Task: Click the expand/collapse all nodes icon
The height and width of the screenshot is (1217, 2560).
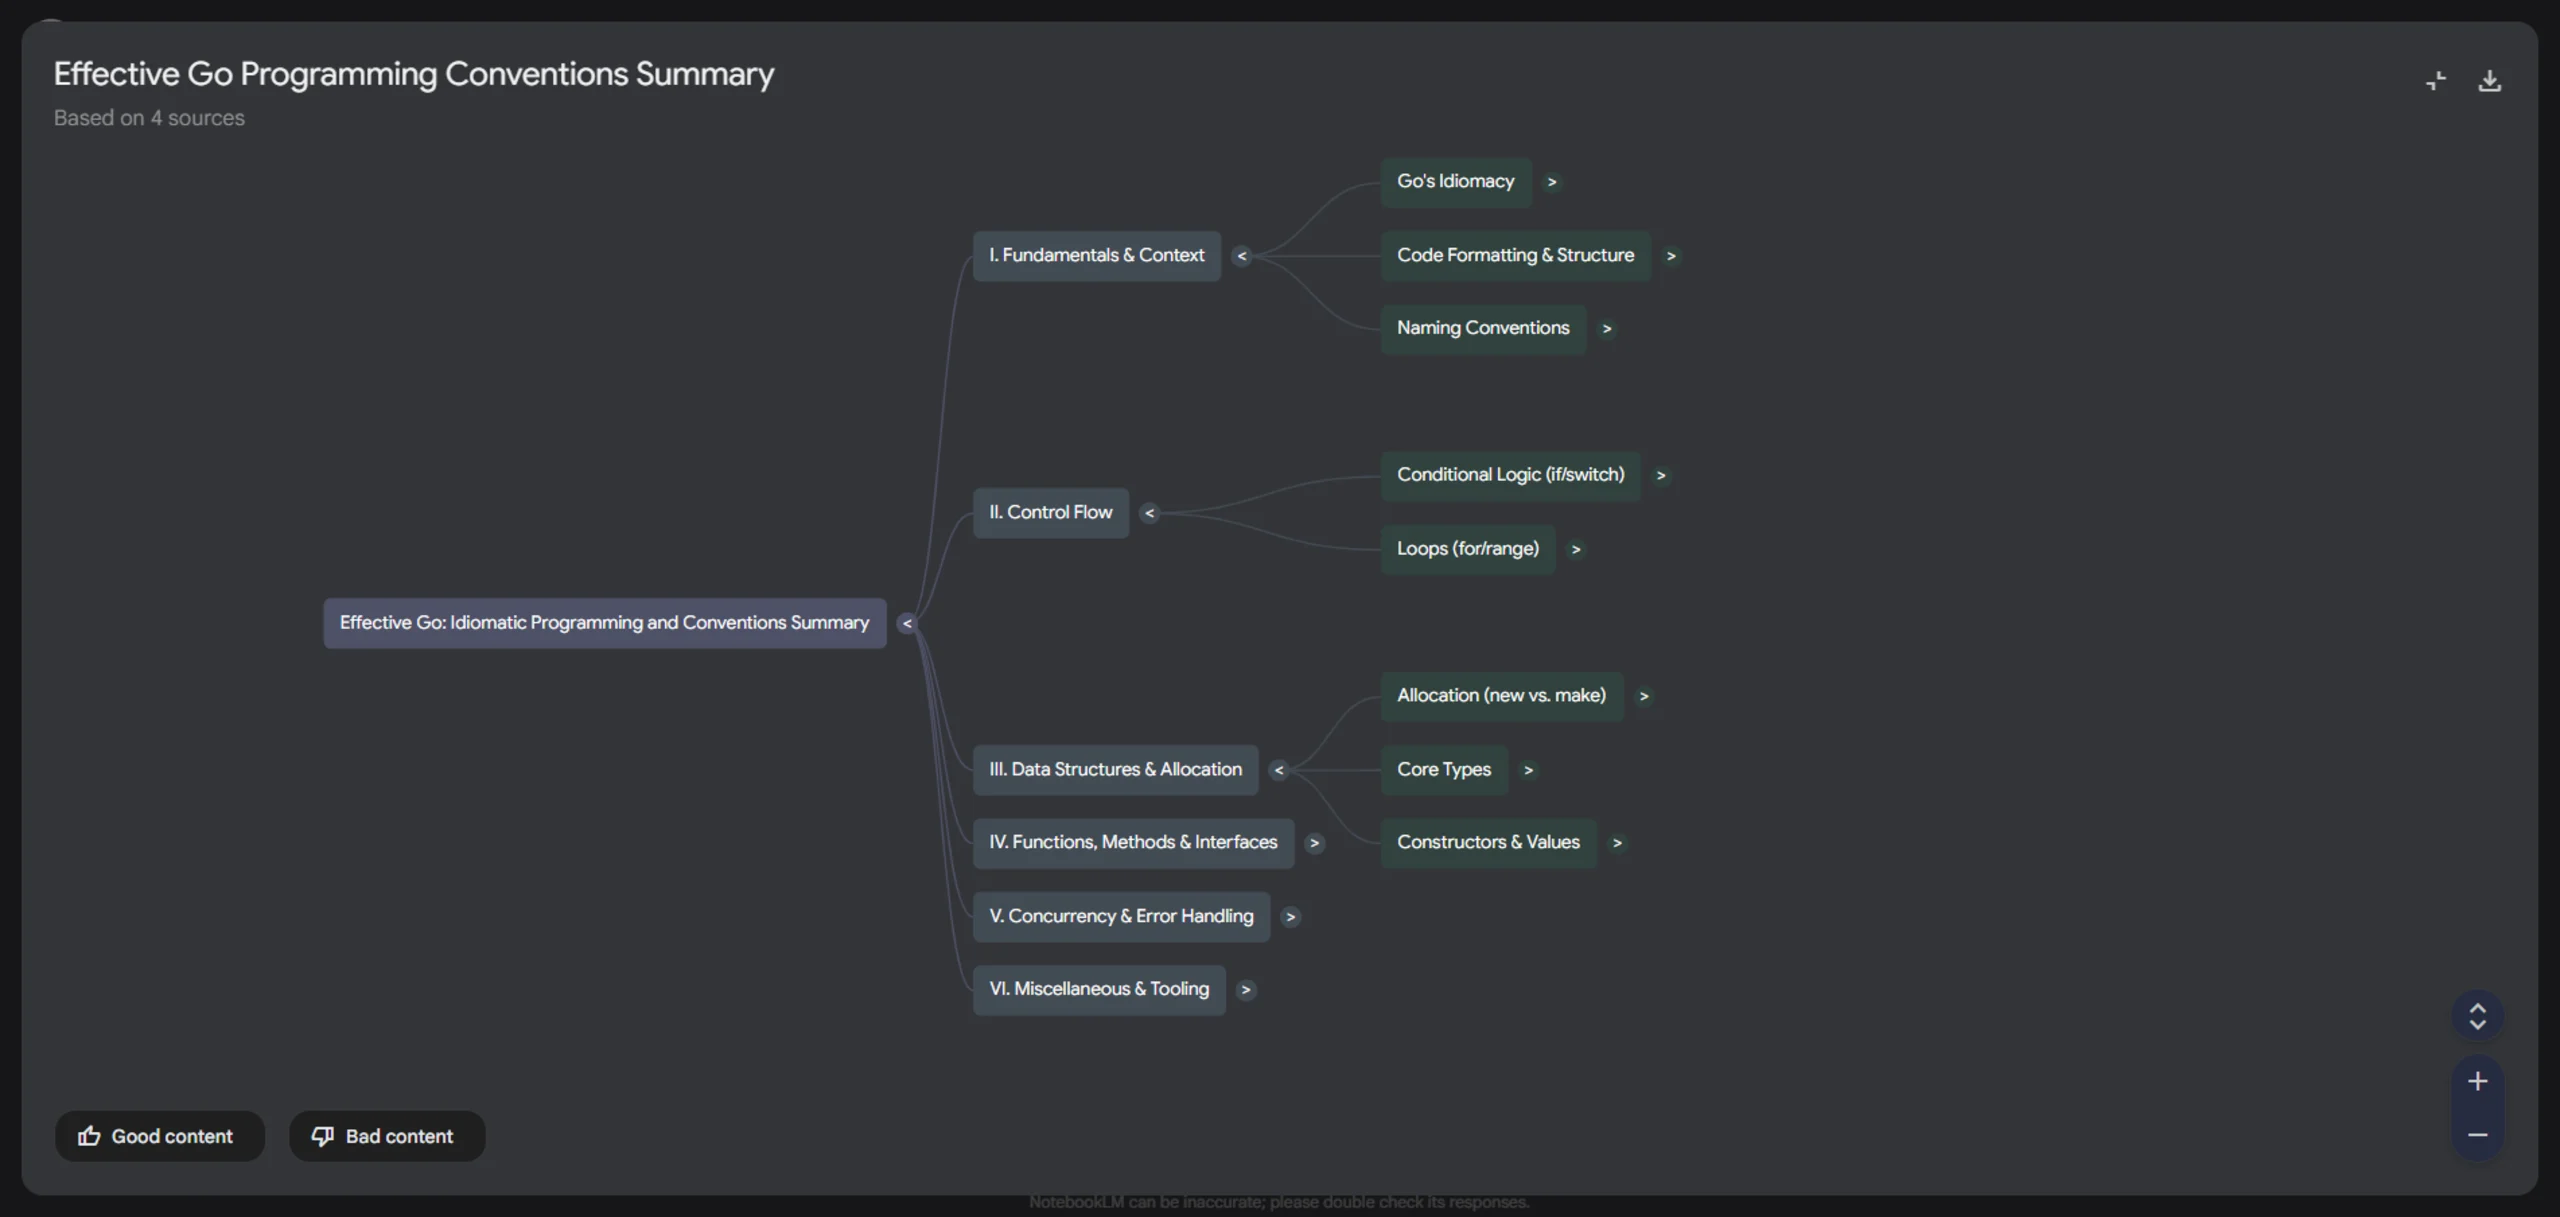Action: click(2477, 1016)
